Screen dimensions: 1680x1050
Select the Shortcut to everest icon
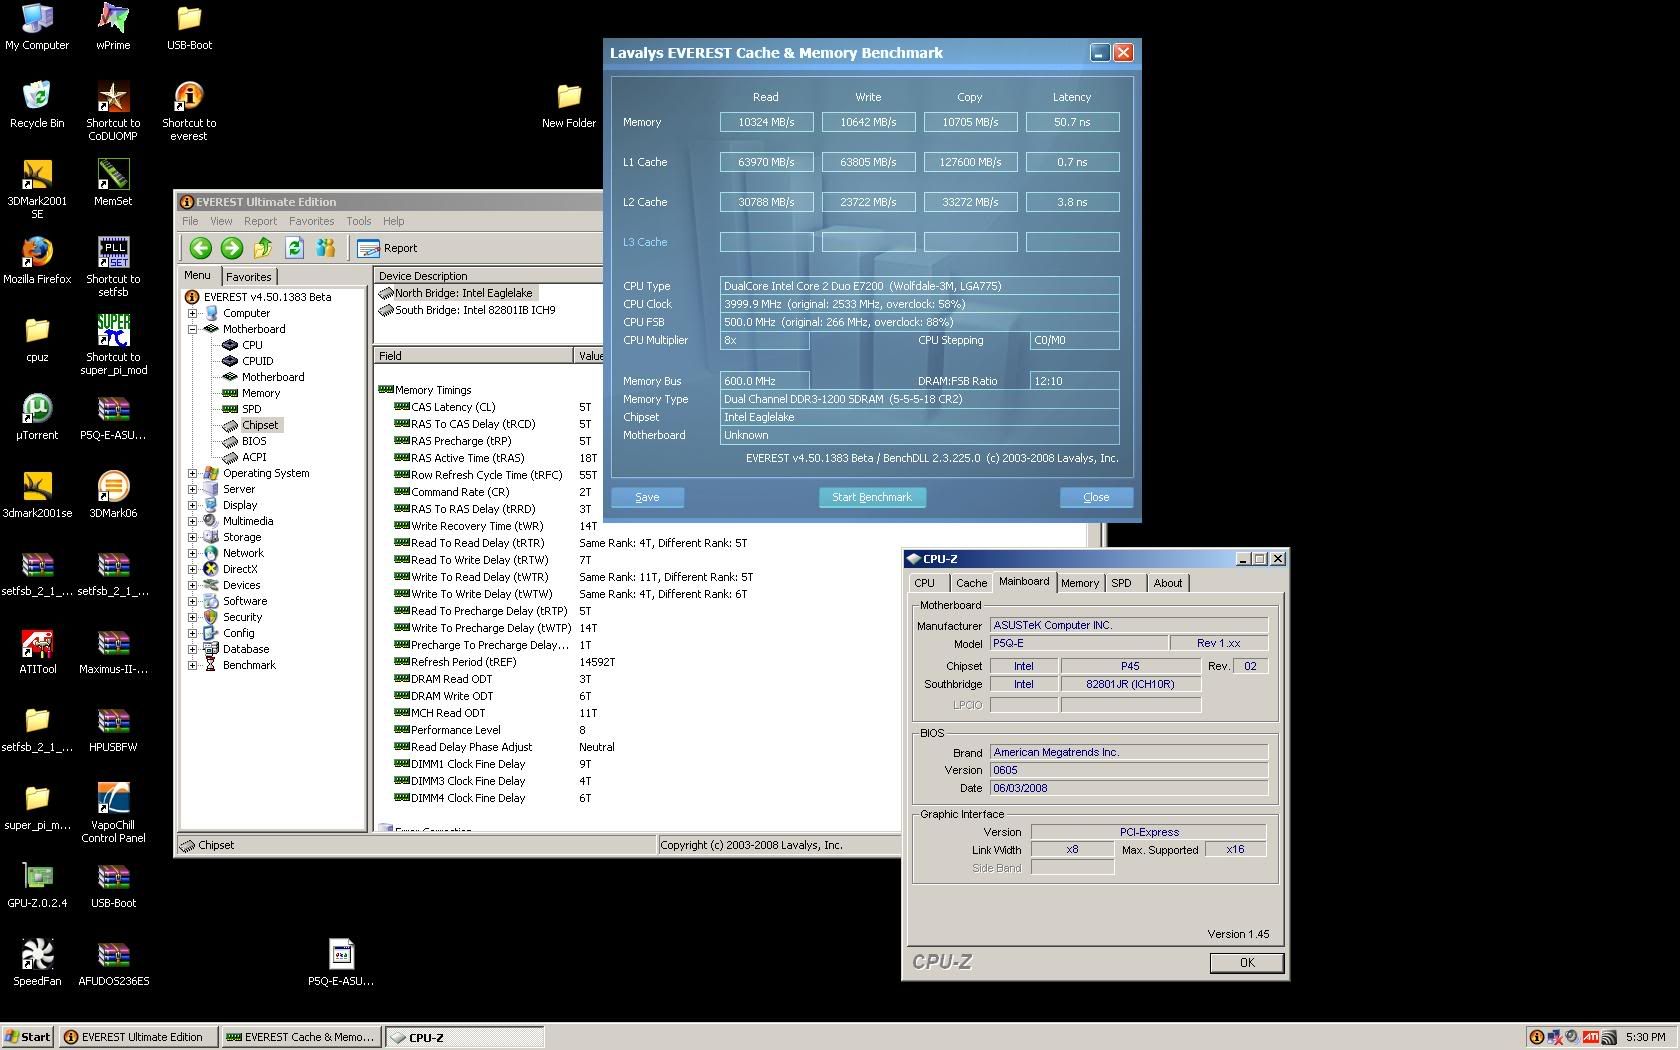coord(189,111)
